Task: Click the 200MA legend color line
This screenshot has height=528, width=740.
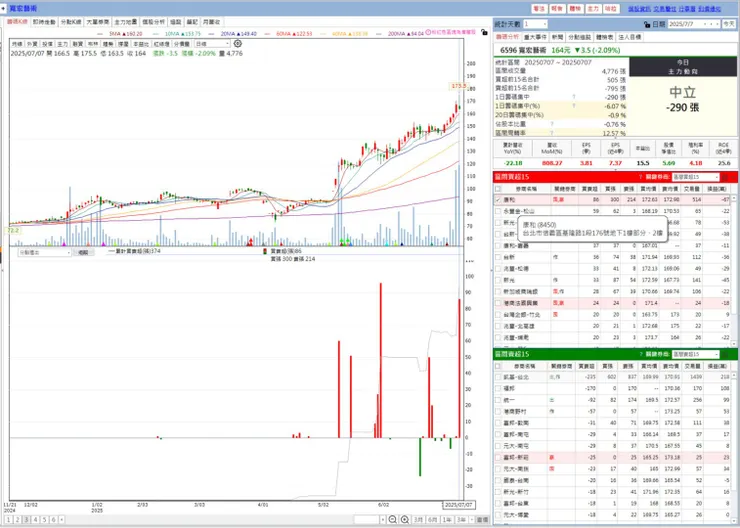Action: pos(380,34)
